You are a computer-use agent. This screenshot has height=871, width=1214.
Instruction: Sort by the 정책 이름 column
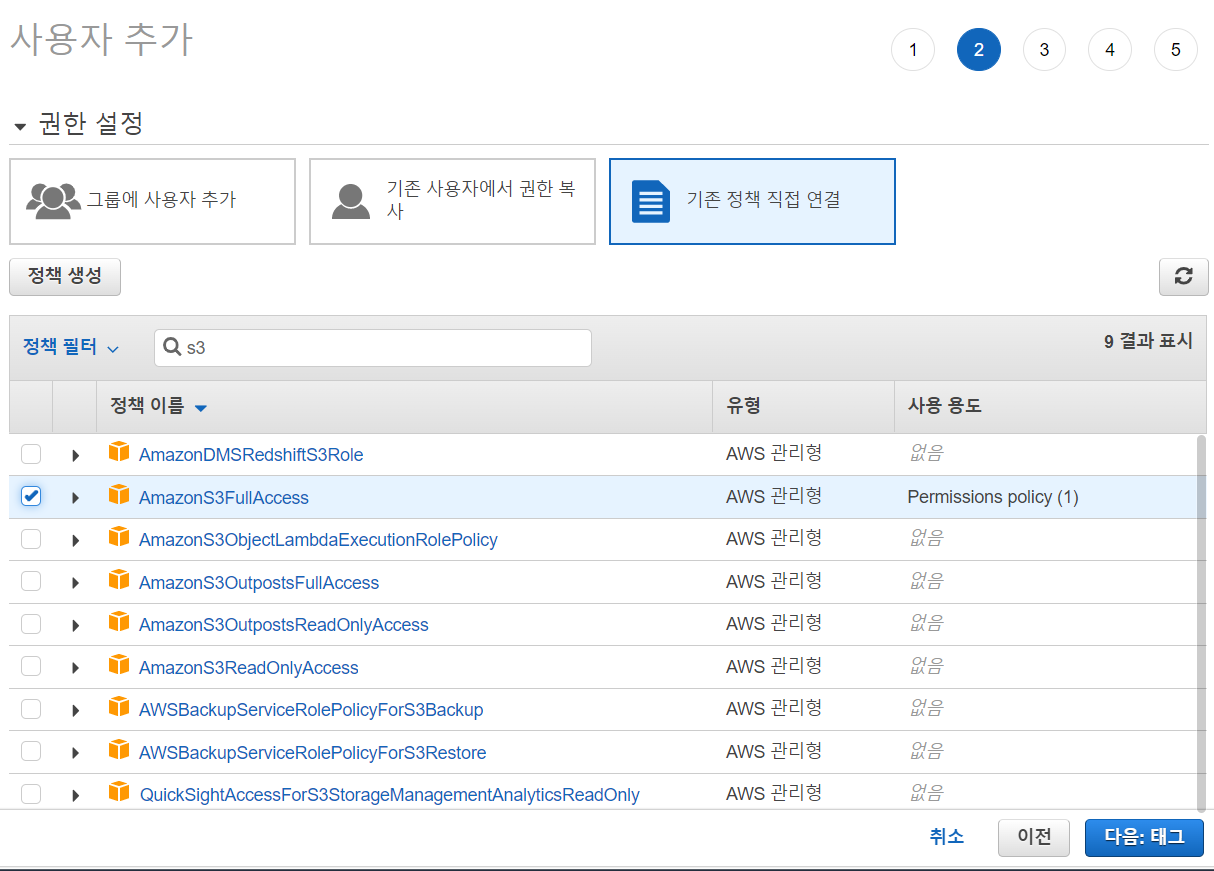point(159,406)
